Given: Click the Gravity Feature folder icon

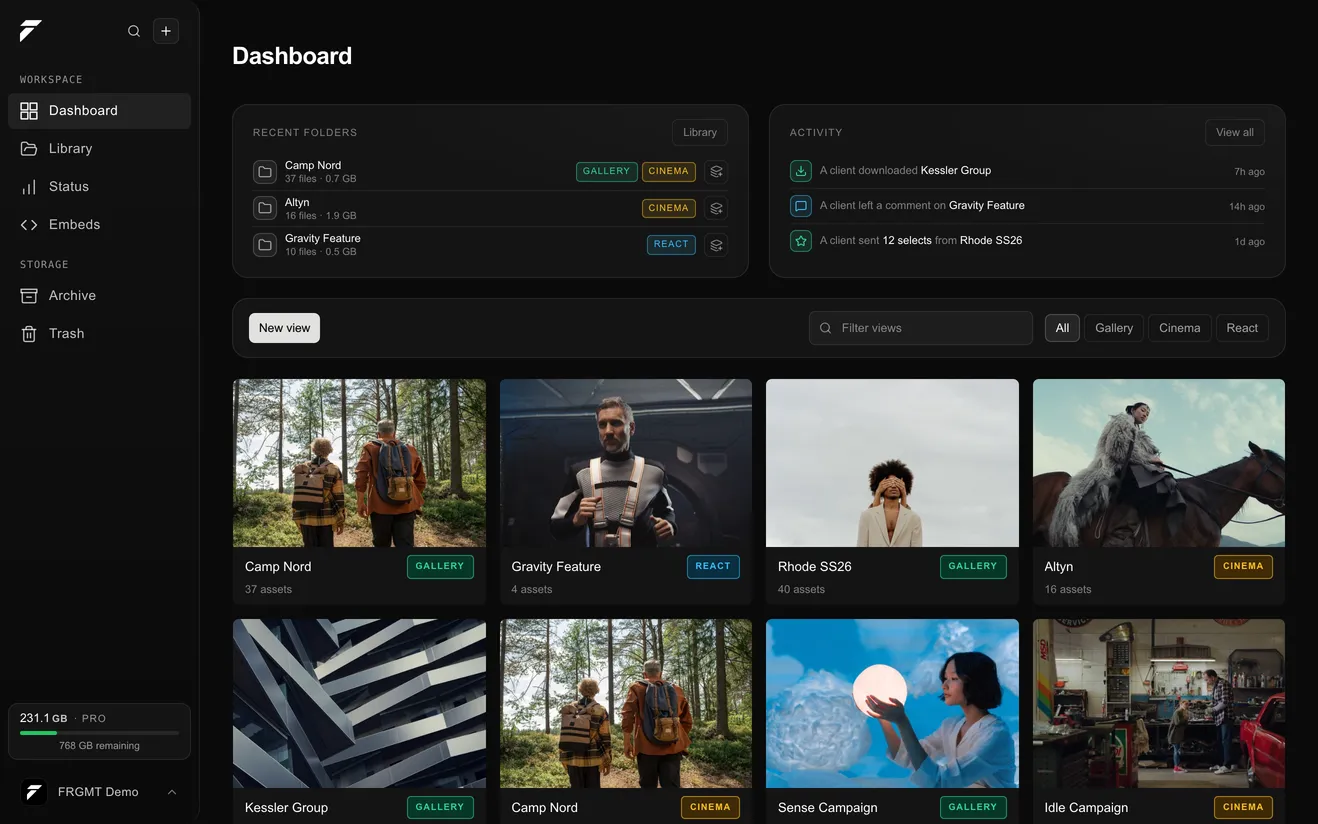Looking at the screenshot, I should pyautogui.click(x=265, y=245).
